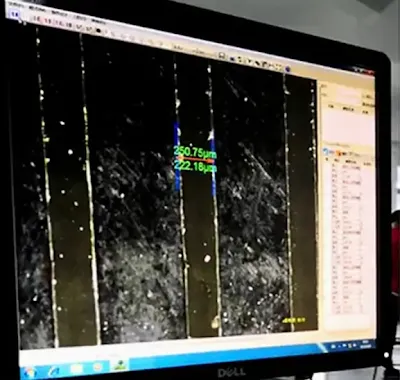This screenshot has height=380, width=400.
Task: Click the orange icon atop results list
Action: [338, 153]
